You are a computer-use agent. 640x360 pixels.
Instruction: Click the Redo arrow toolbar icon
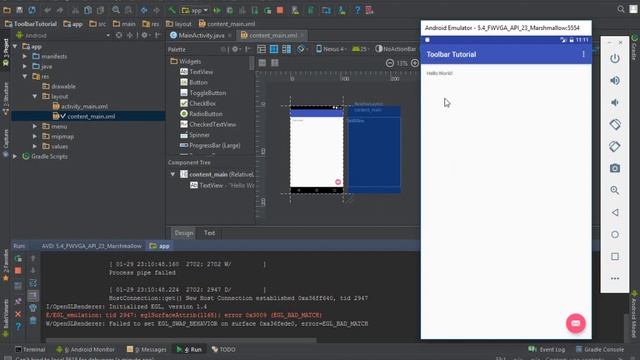click(60, 10)
